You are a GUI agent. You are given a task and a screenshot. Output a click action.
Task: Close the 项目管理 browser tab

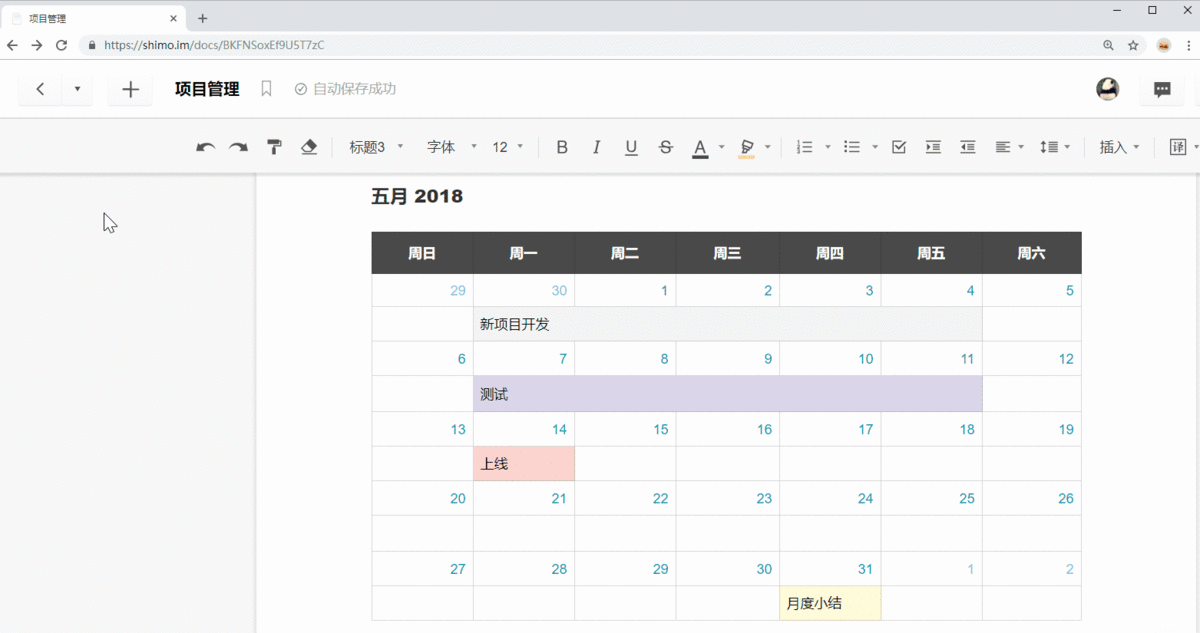point(173,18)
